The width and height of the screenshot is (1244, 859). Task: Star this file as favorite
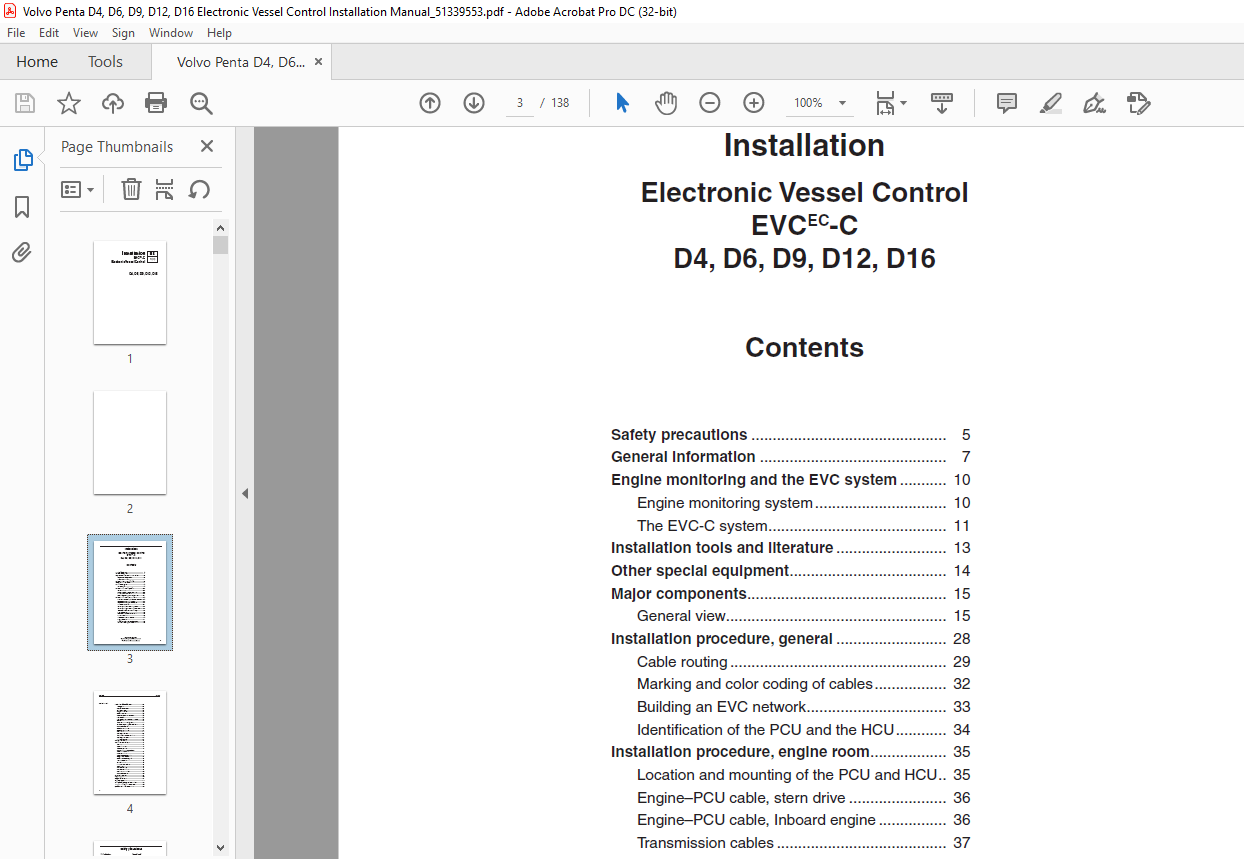(69, 103)
